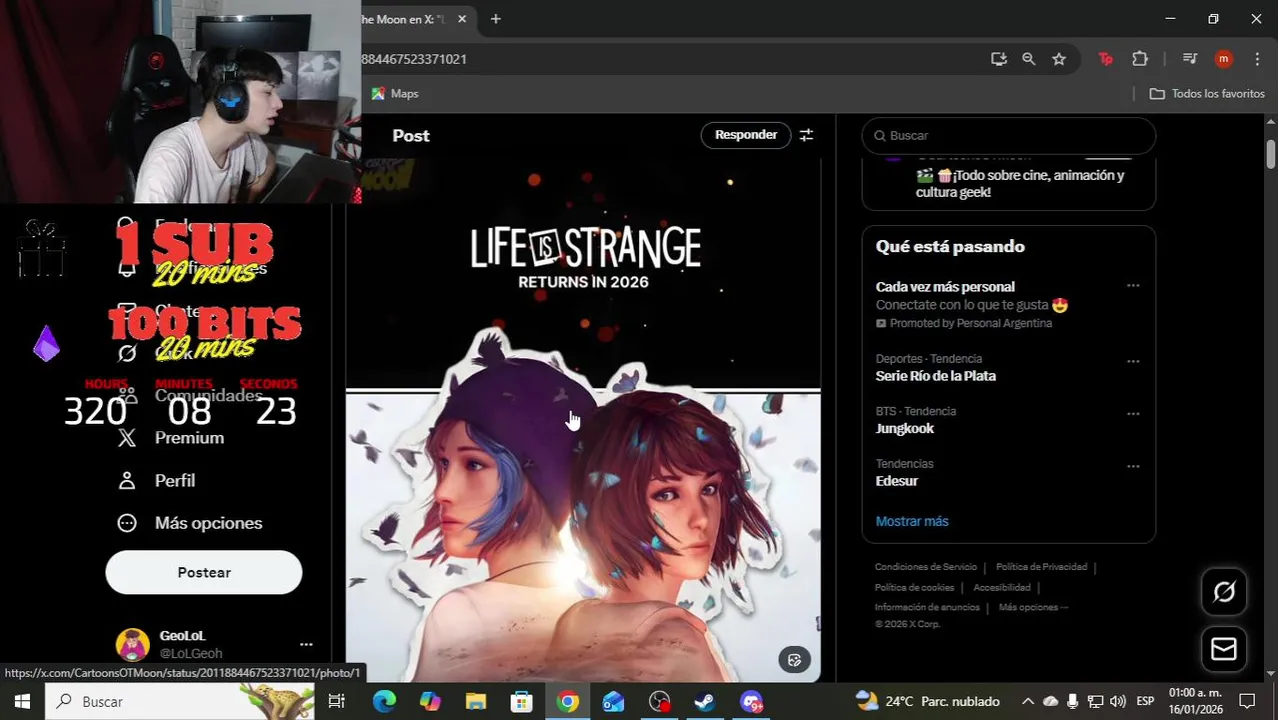
Task: Open the Chrome three-dot menu
Action: (1257, 59)
